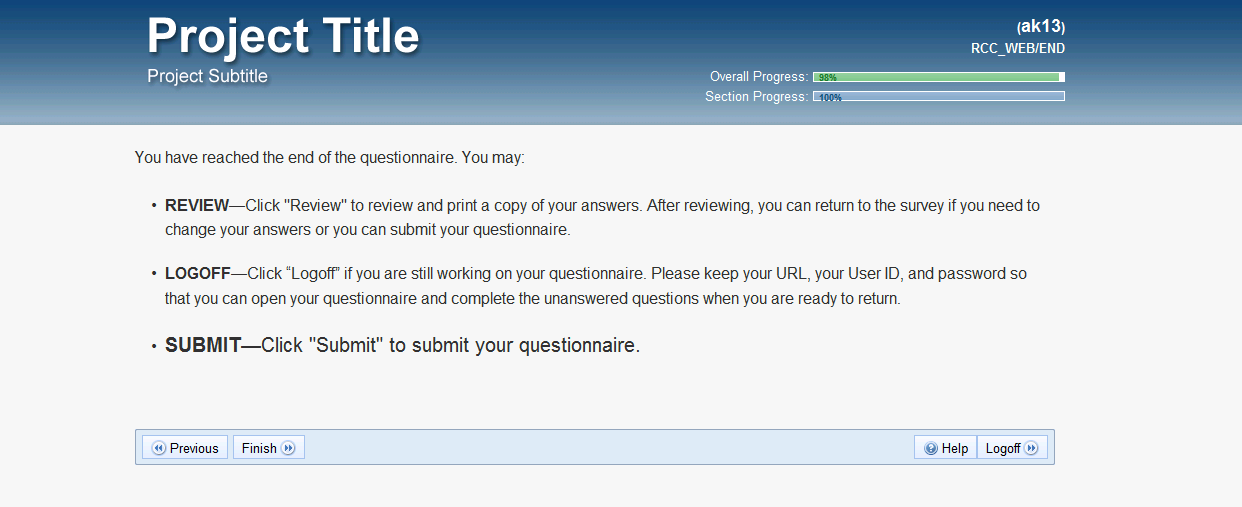Screen dimensions: 1242x507
Task: Click the double-right arrow icon beside Finish
Action: [288, 448]
